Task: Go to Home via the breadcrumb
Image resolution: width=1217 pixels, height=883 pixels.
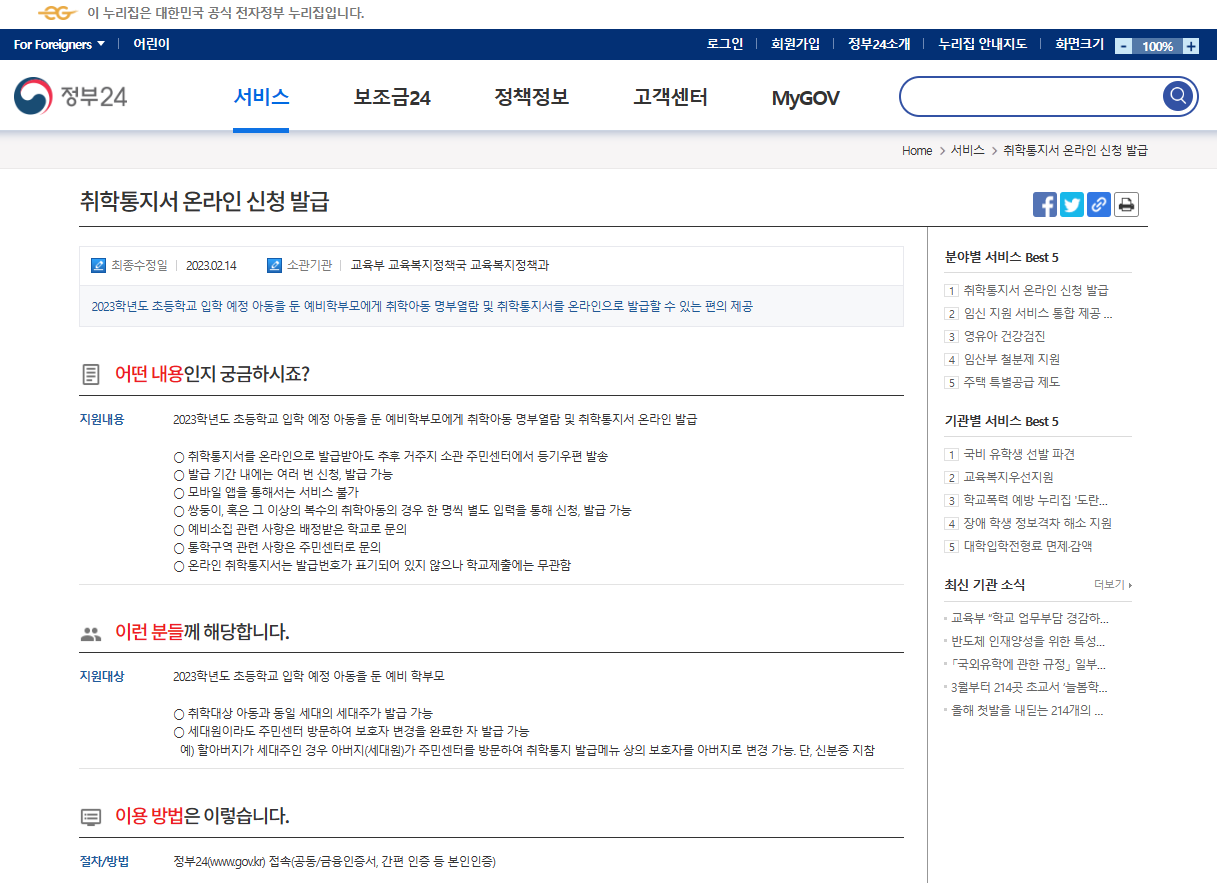Action: coord(916,150)
